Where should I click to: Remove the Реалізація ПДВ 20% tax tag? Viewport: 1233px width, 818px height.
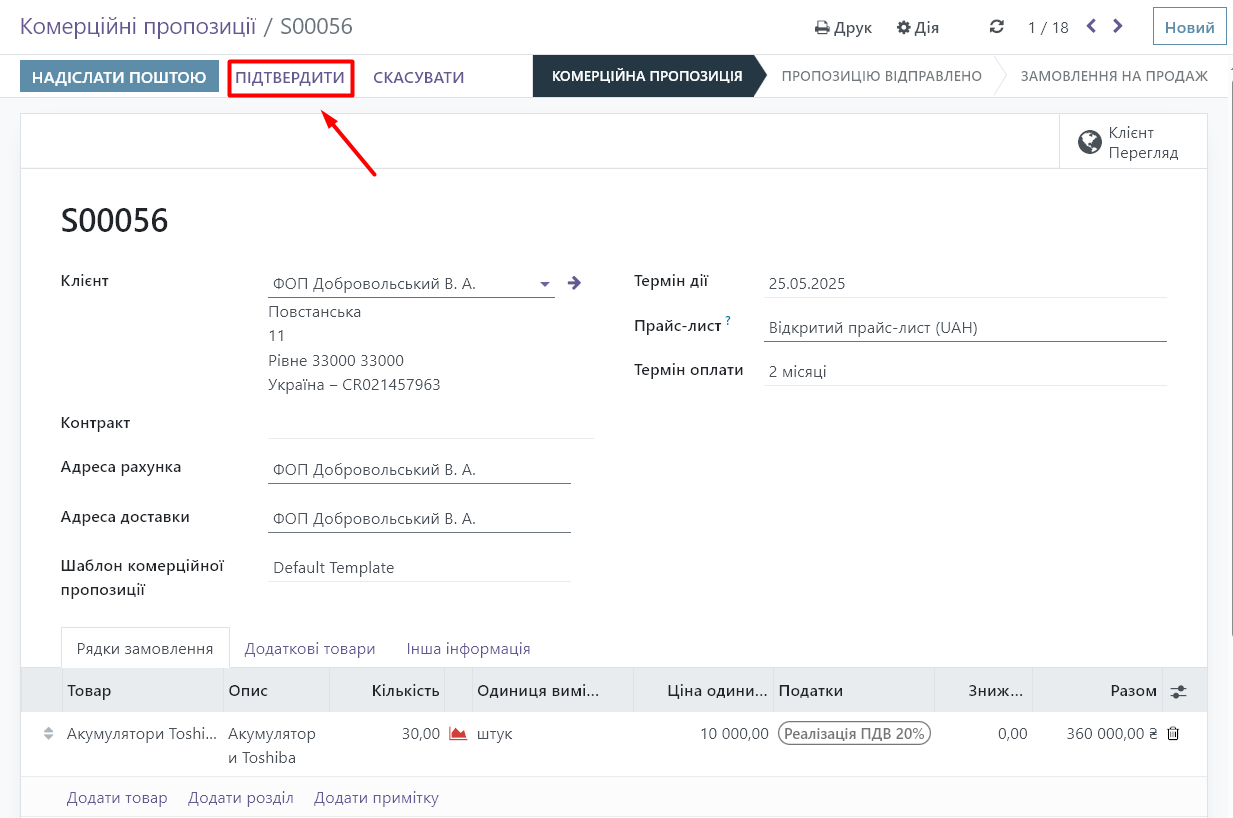(x=854, y=734)
